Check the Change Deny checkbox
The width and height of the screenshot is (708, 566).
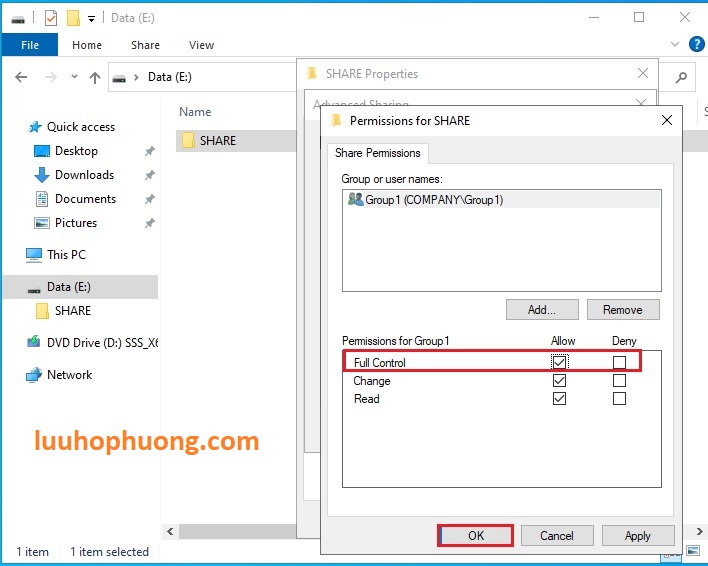619,381
